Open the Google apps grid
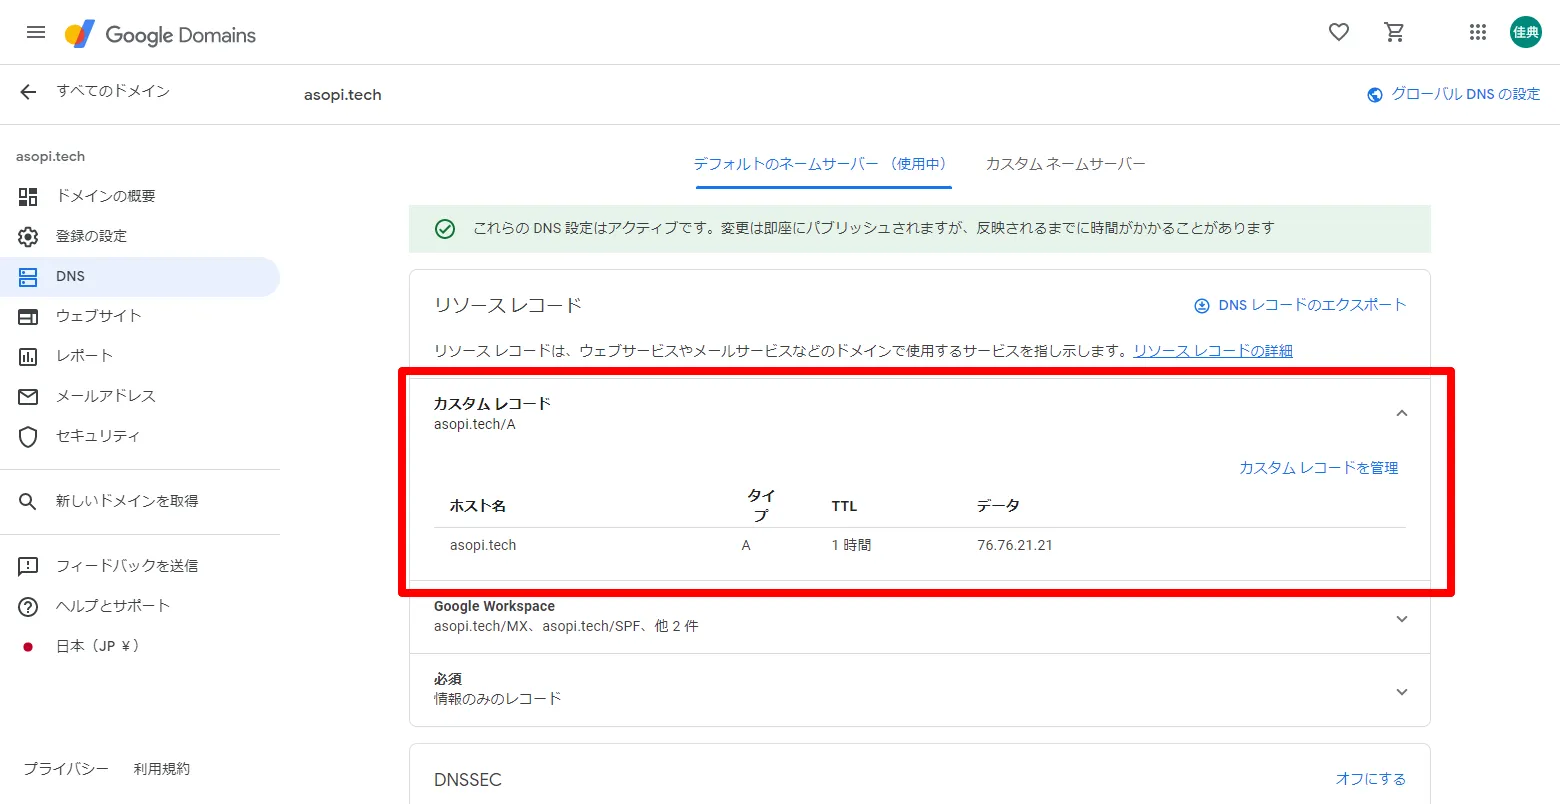 pyautogui.click(x=1477, y=31)
